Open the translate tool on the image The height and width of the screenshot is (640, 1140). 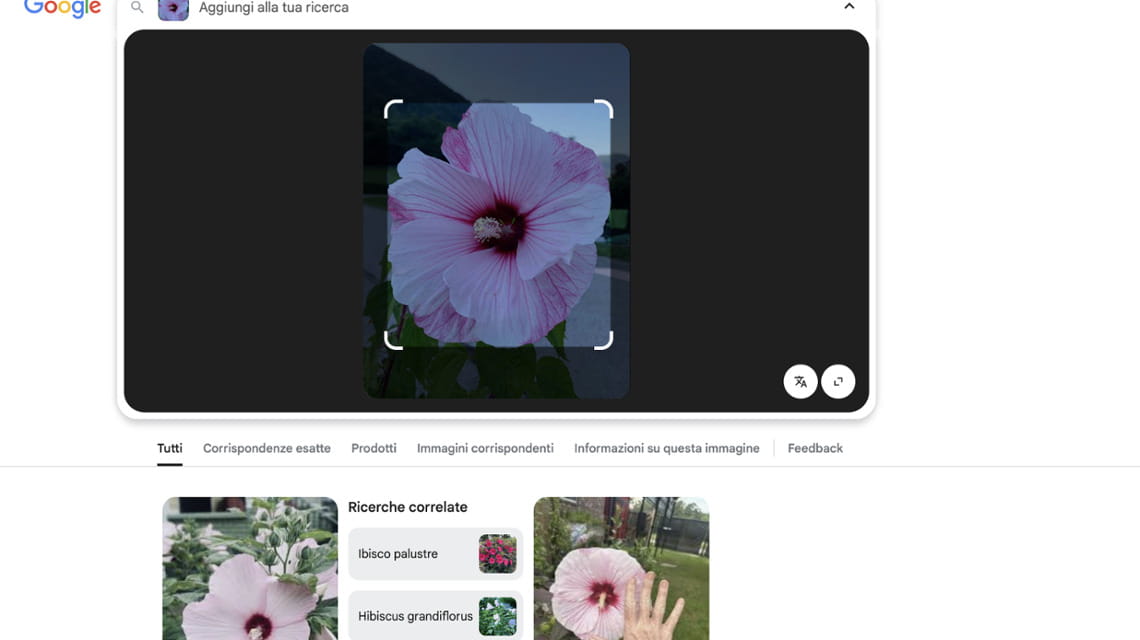click(x=800, y=381)
